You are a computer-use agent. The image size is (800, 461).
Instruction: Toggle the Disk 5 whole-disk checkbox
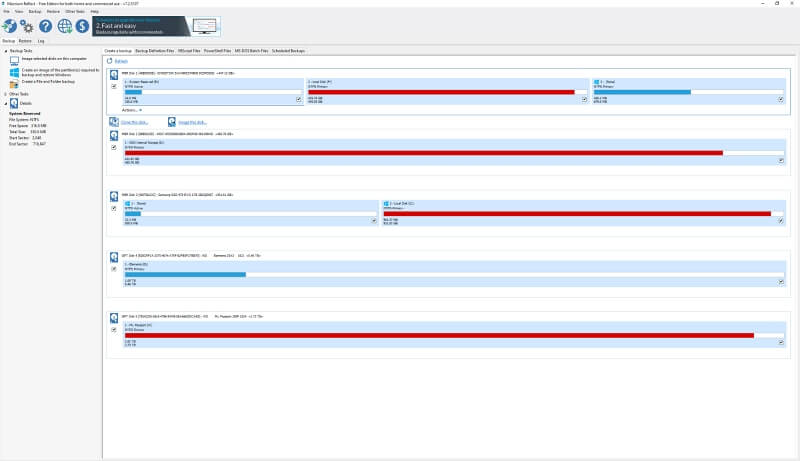114,329
